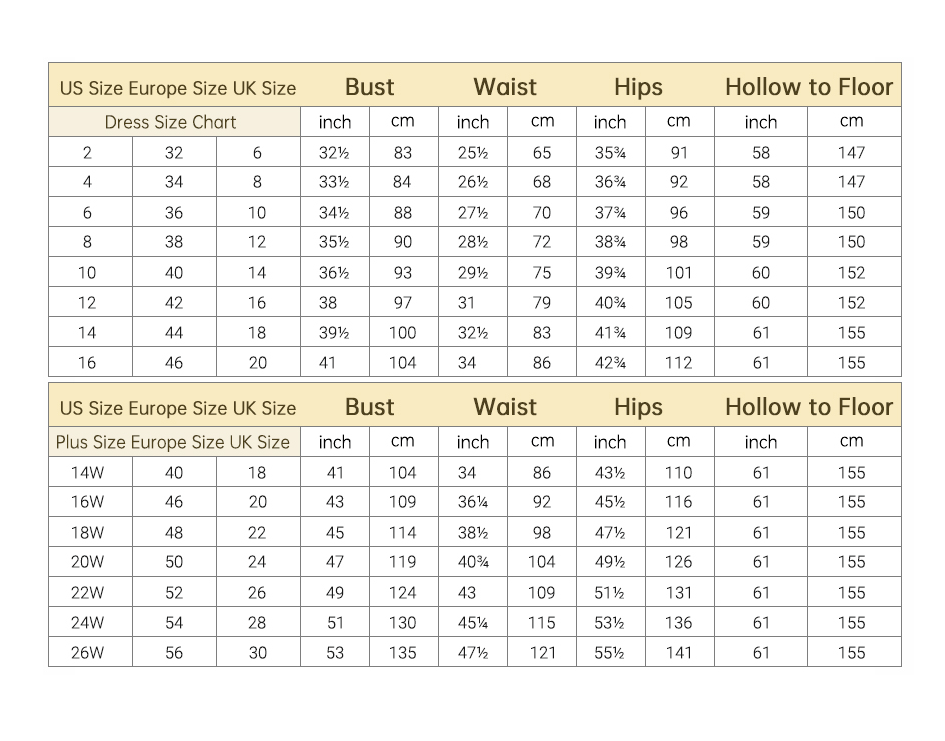
Task: Select the 141 cm hips value
Action: point(678,652)
